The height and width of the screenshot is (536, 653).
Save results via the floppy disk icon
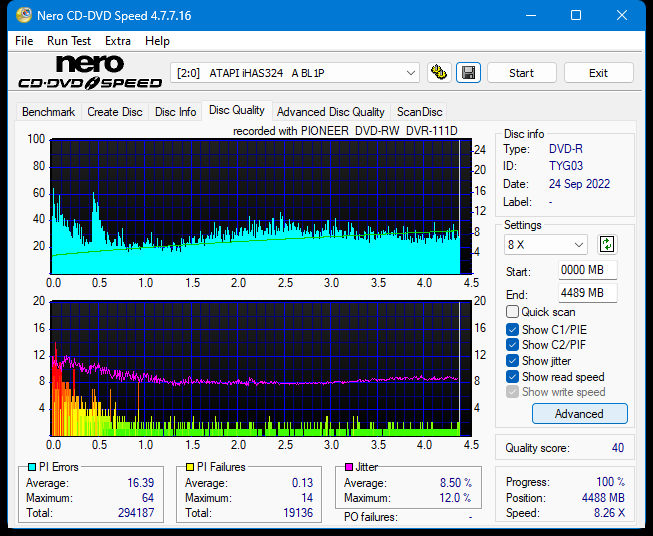[469, 73]
